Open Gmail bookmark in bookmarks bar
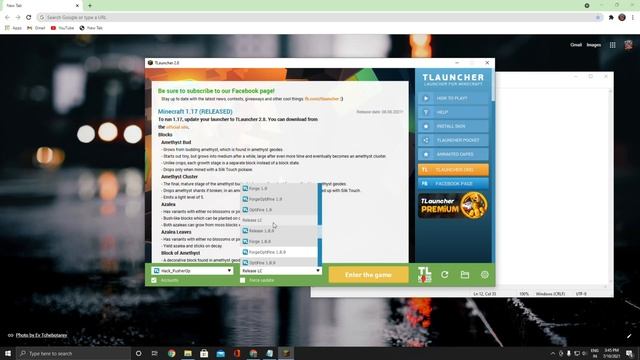 pyautogui.click(x=36, y=28)
